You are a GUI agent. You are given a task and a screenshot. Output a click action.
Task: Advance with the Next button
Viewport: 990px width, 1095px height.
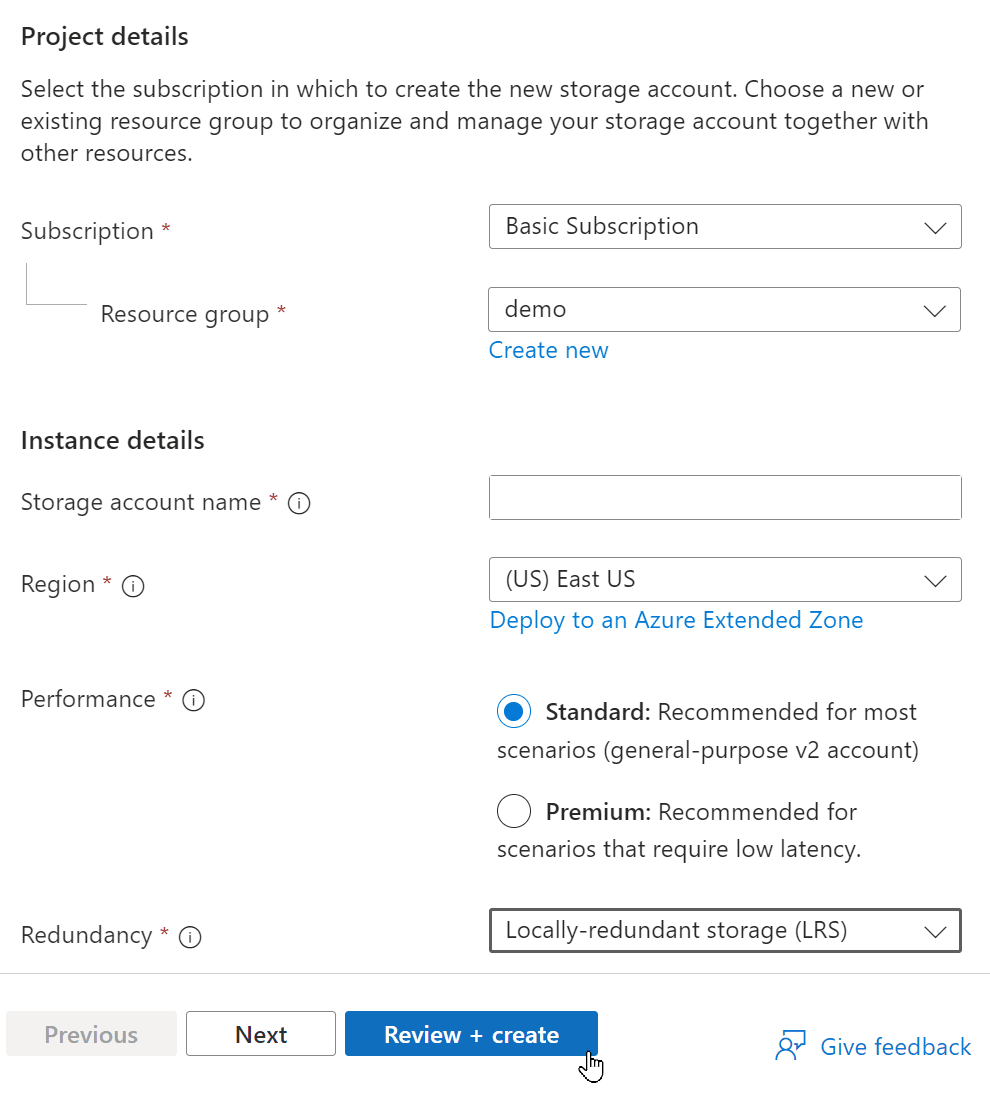click(x=260, y=1033)
